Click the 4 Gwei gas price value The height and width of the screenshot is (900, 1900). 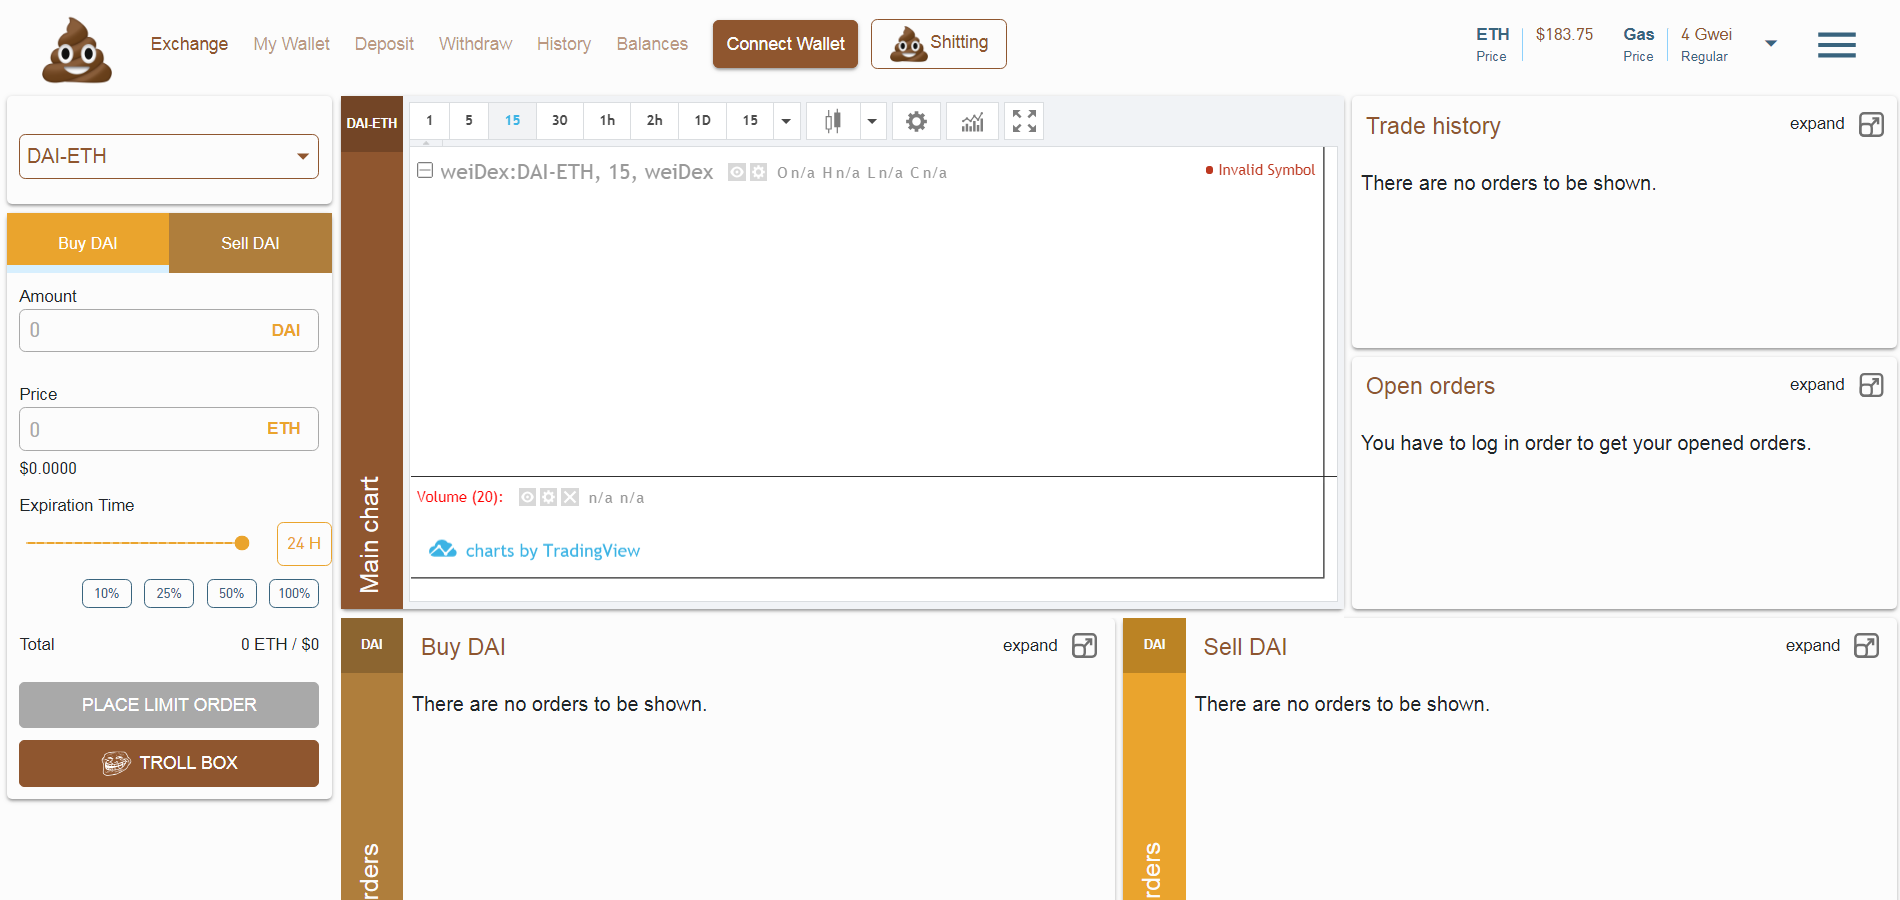pos(1706,34)
